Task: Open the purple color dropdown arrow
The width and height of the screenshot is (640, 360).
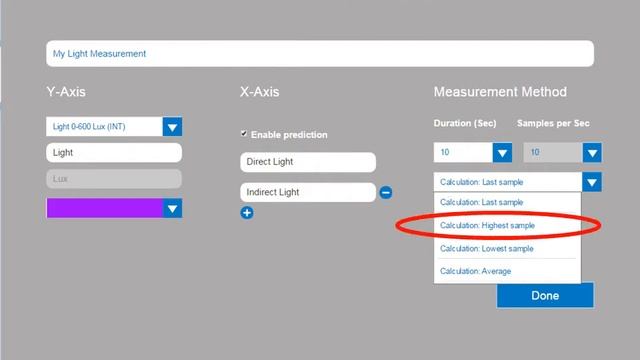Action: point(172,209)
